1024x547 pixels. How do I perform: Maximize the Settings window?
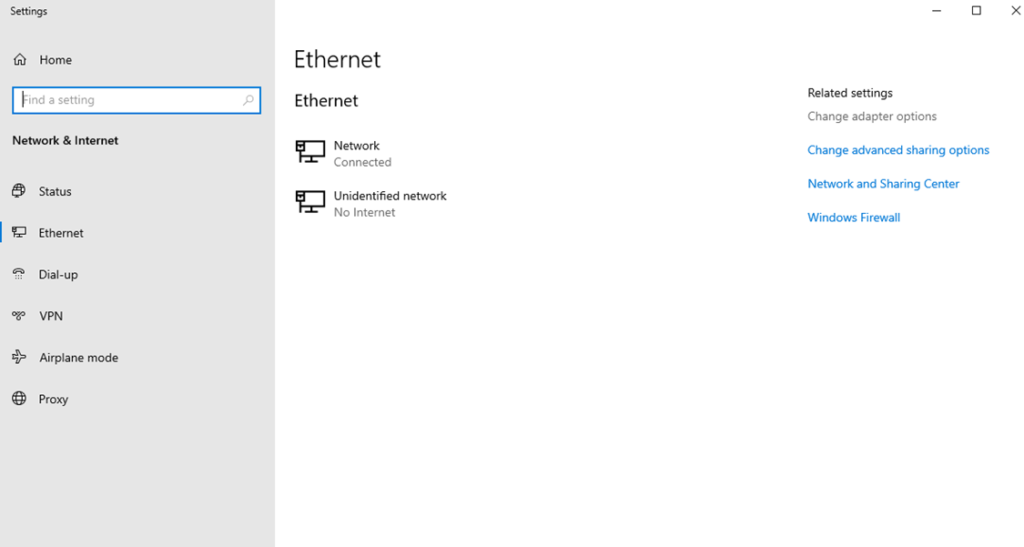coord(976,11)
